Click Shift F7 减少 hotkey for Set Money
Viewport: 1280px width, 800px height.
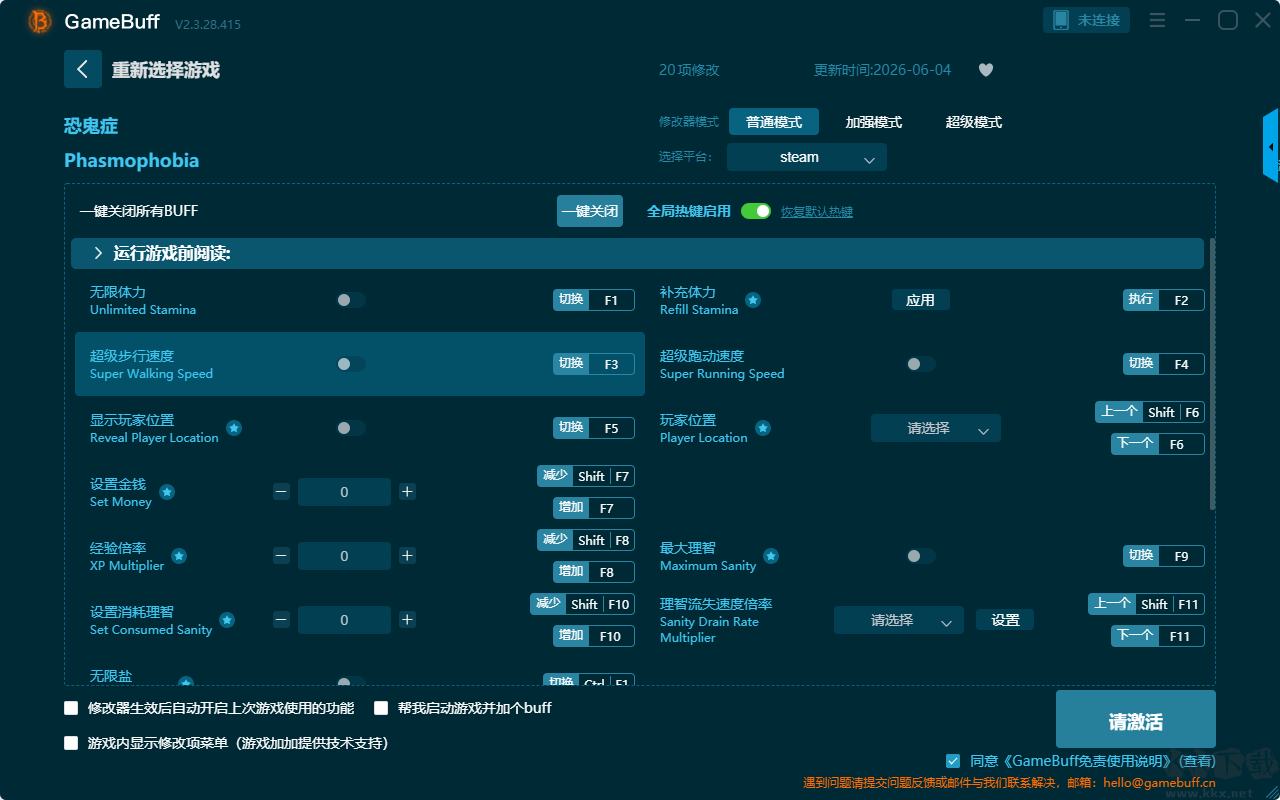coord(586,476)
